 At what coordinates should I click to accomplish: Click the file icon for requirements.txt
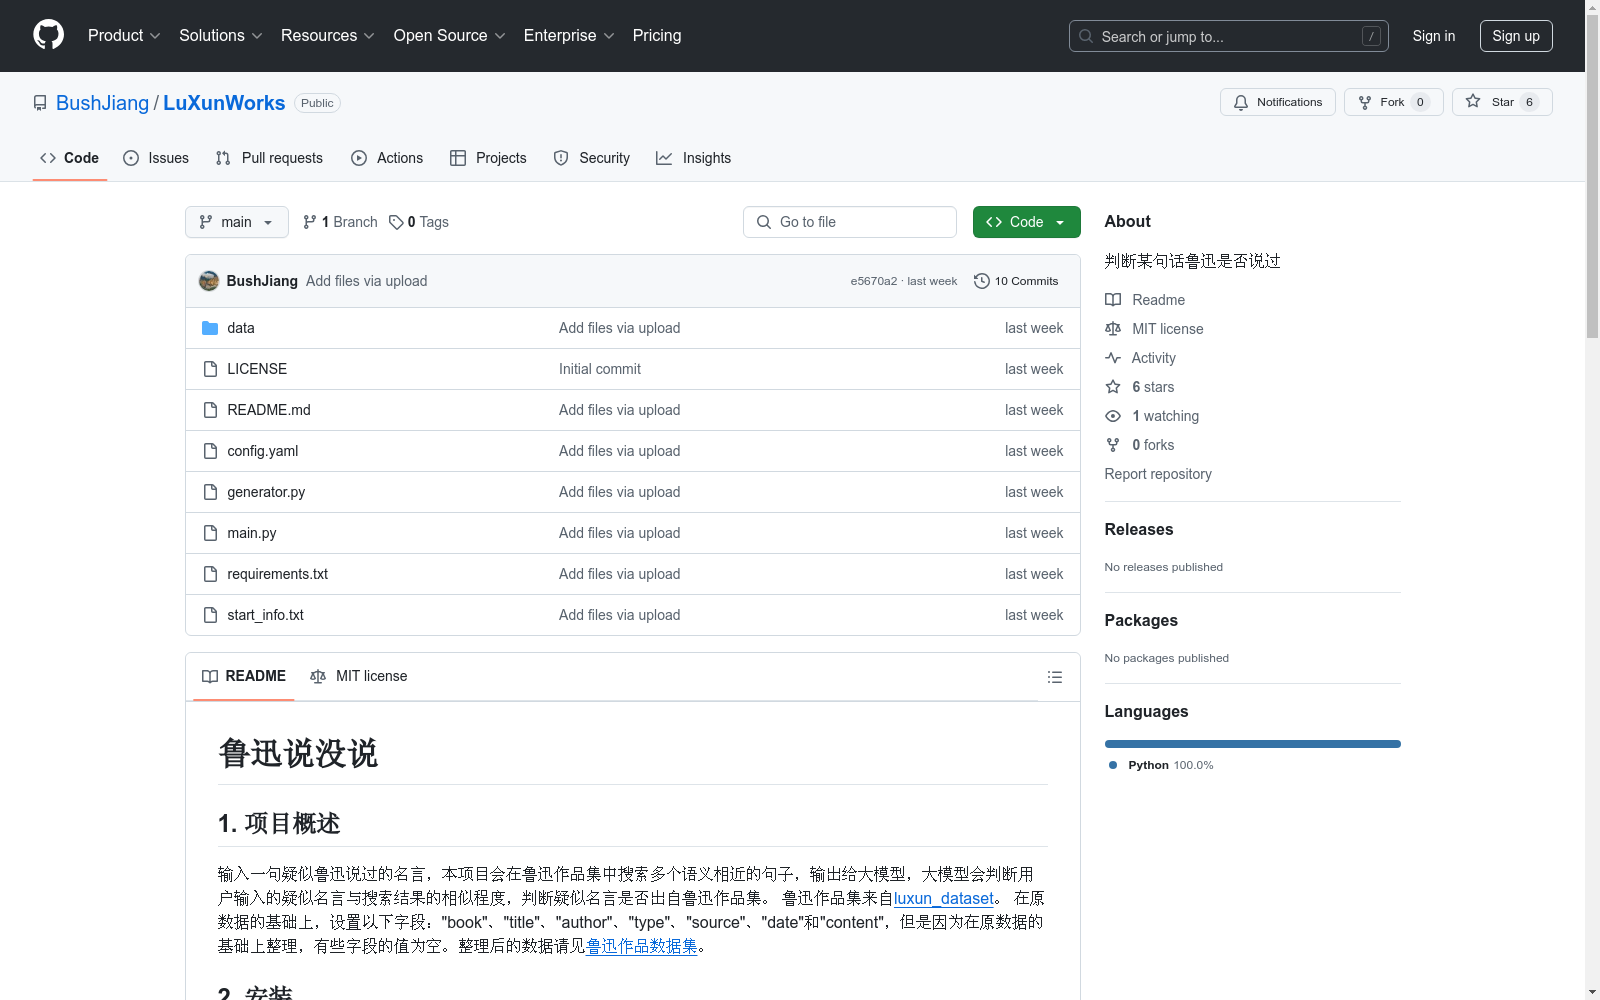[x=210, y=574]
